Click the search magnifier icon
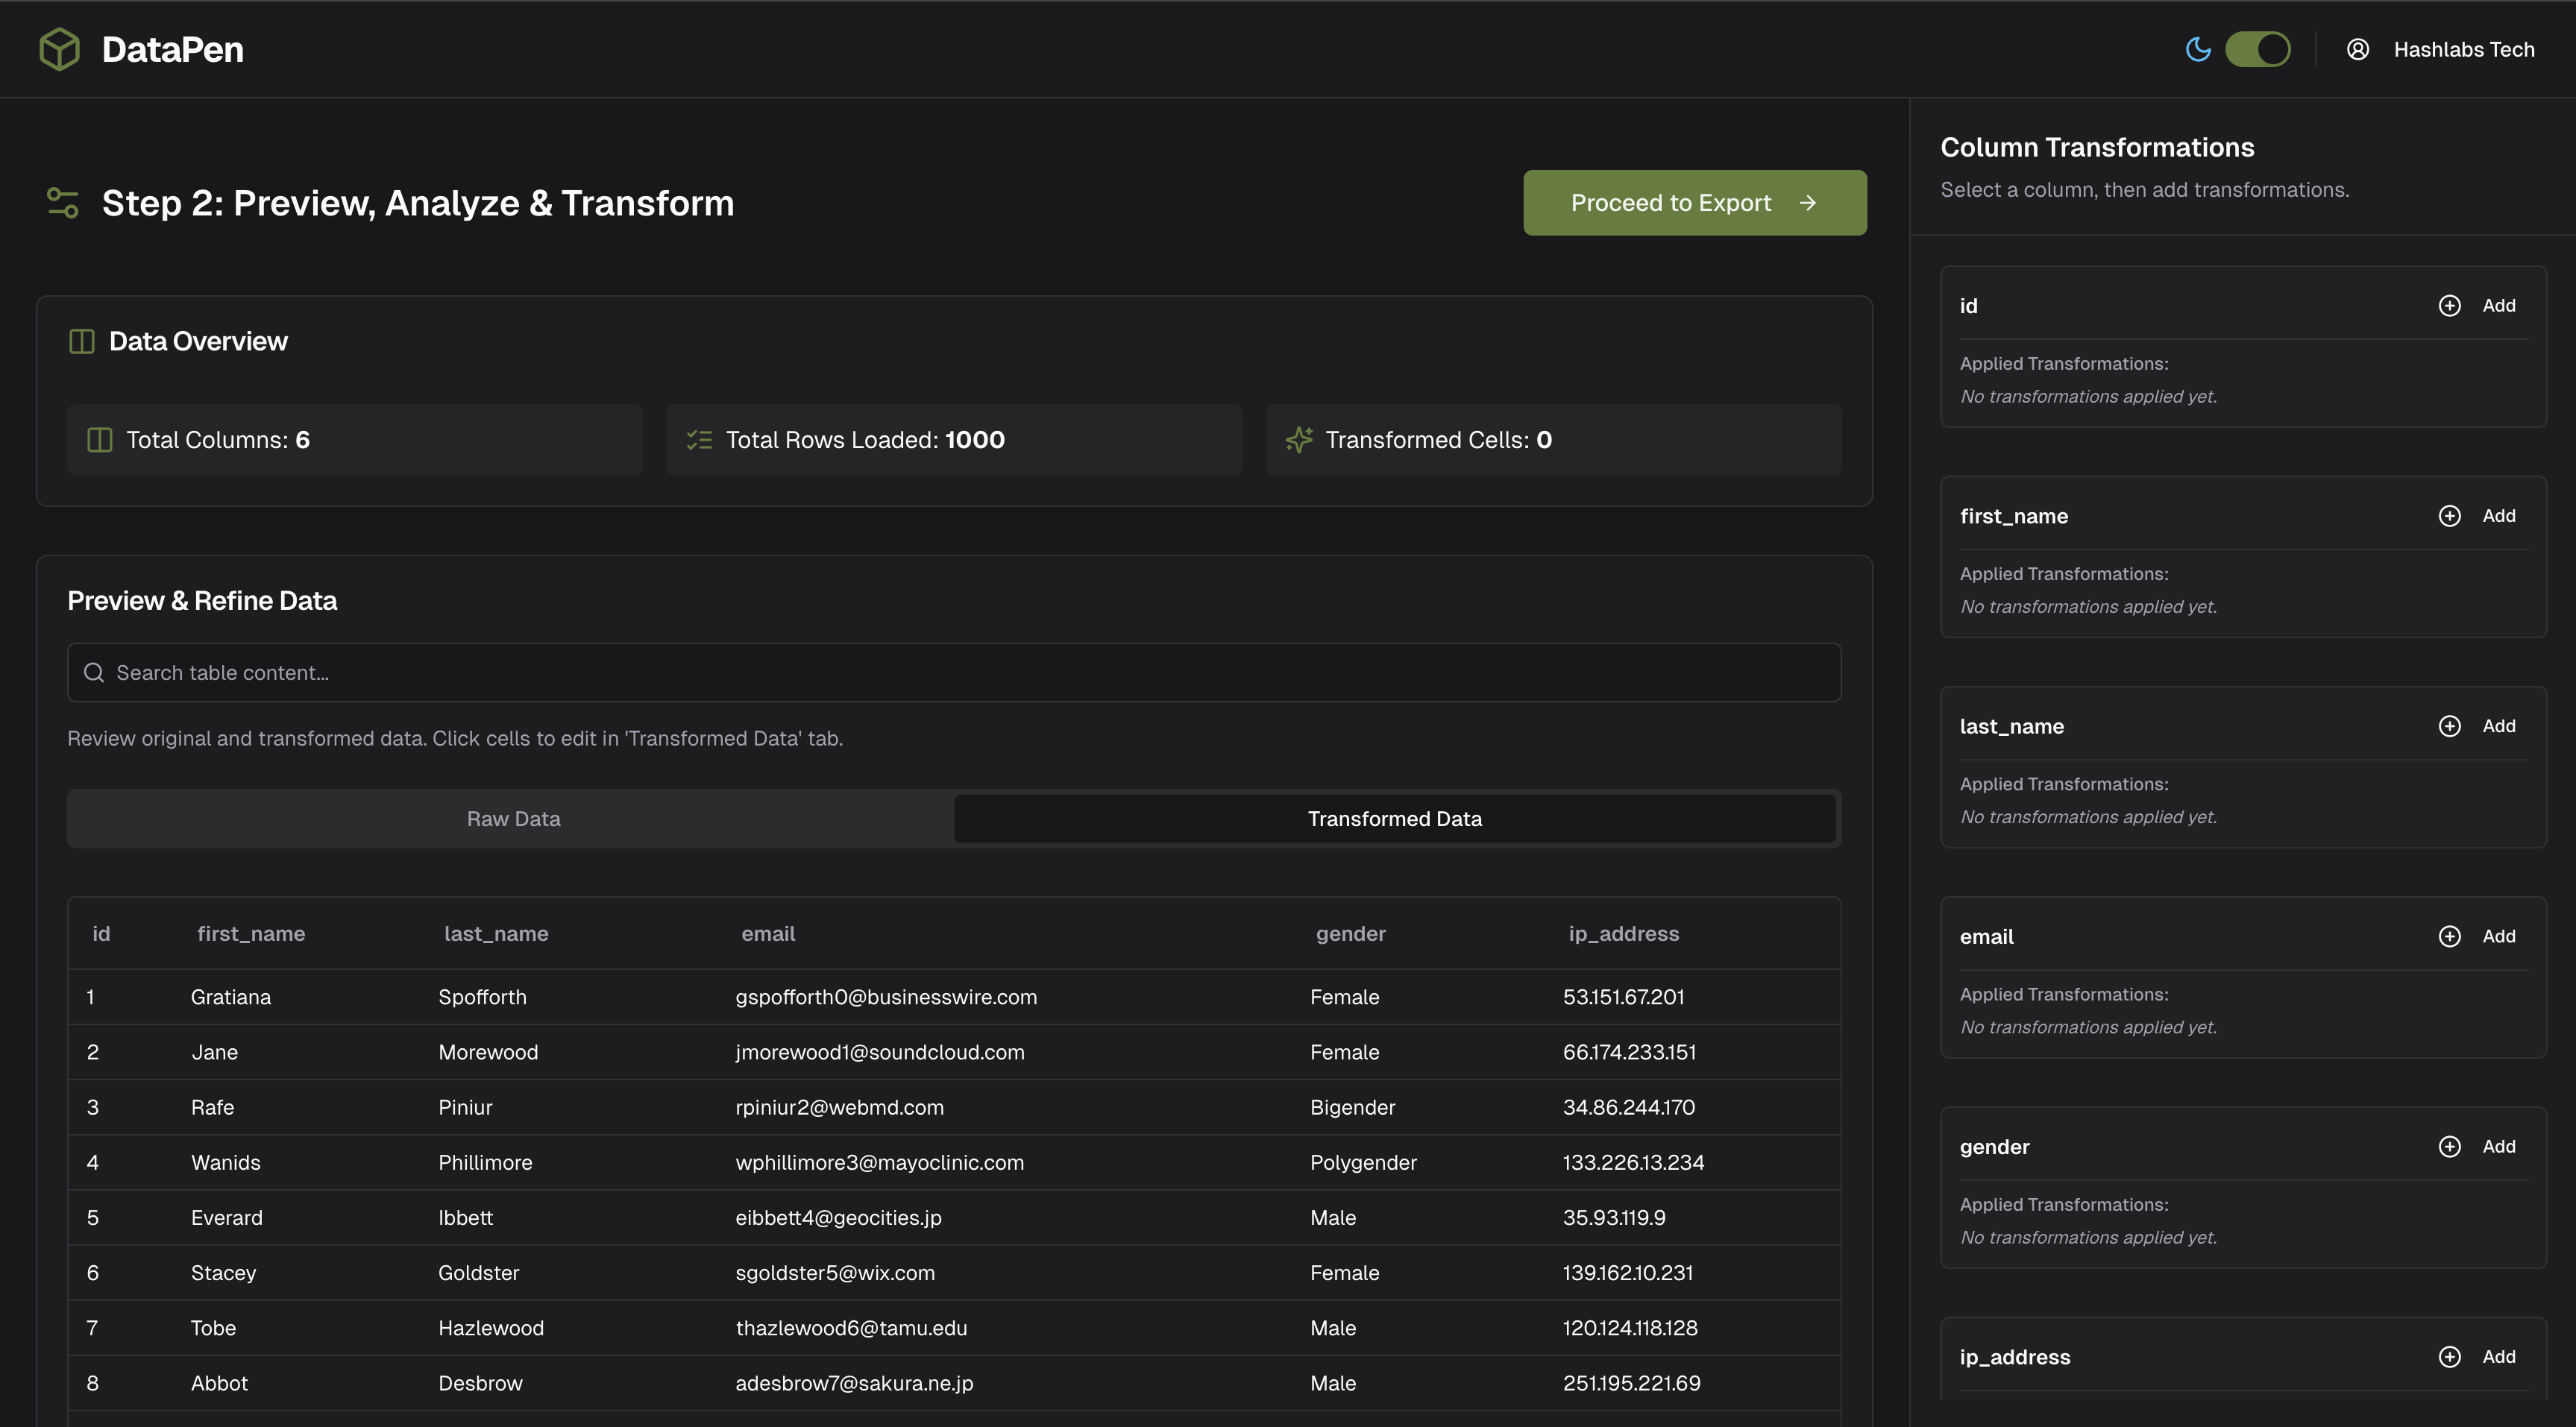The width and height of the screenshot is (2576, 1427). click(94, 673)
